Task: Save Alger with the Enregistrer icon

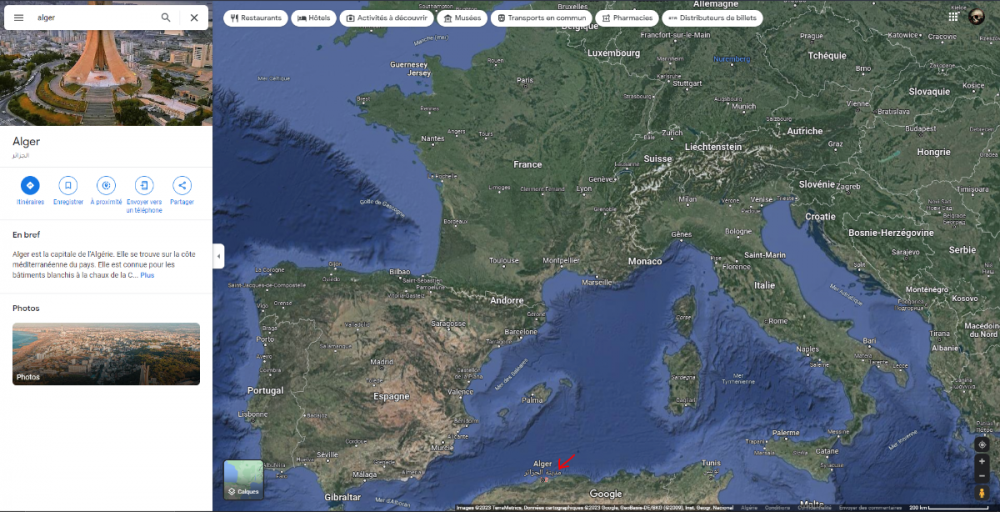Action: (68, 185)
